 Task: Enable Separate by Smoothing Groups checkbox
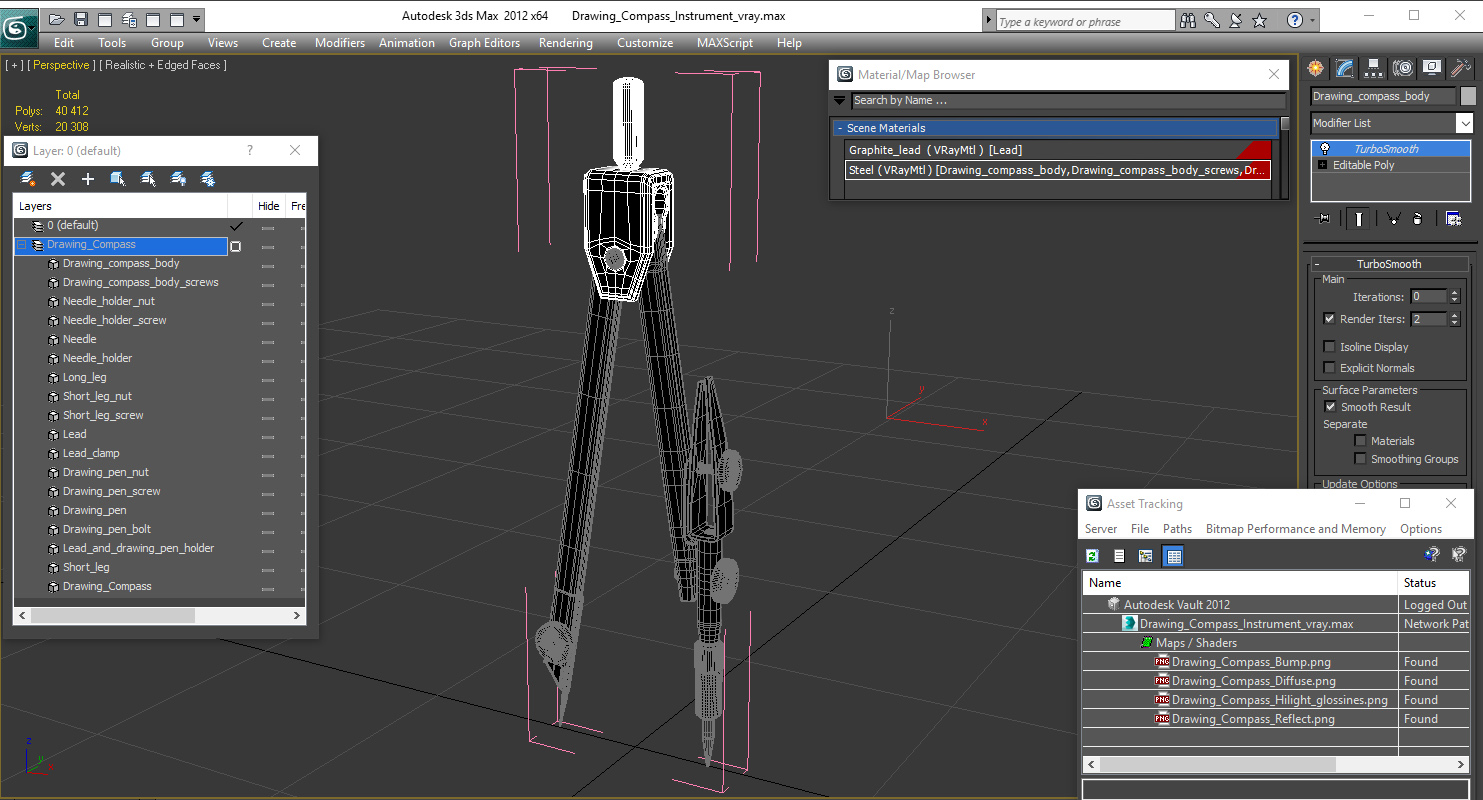tap(1360, 459)
